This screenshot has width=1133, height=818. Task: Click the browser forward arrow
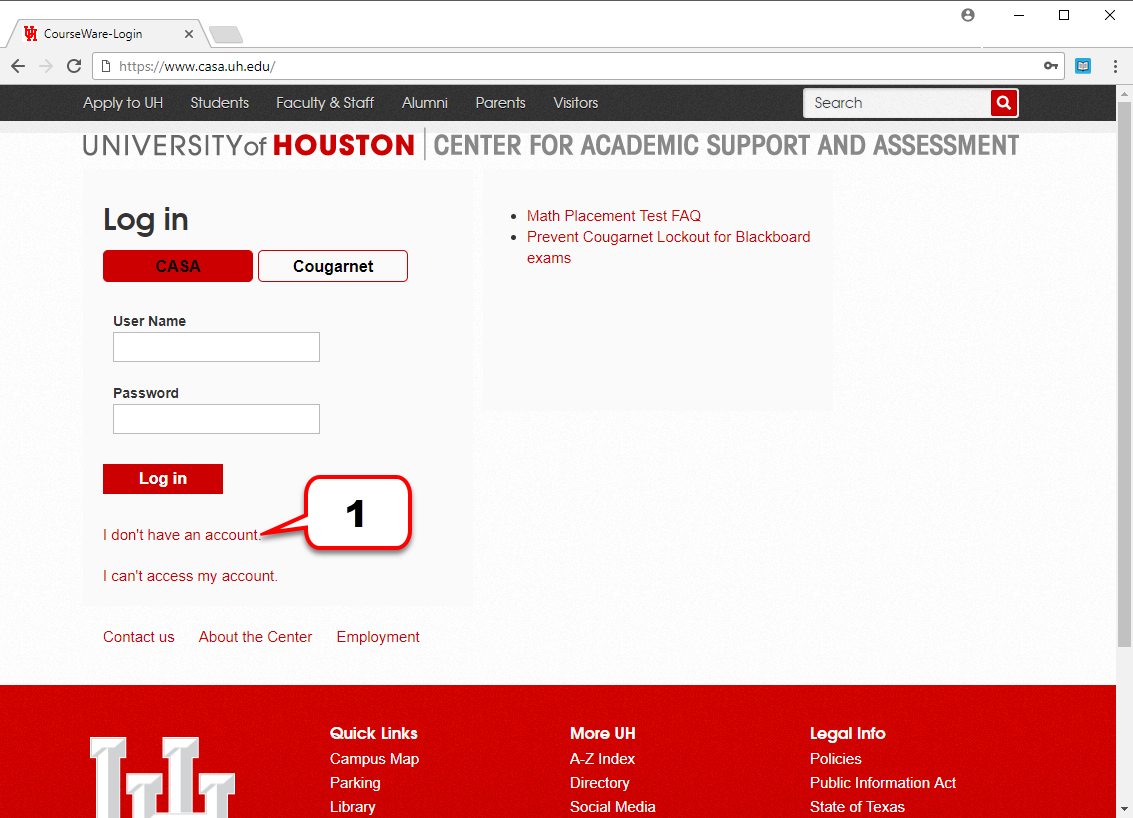tap(46, 66)
